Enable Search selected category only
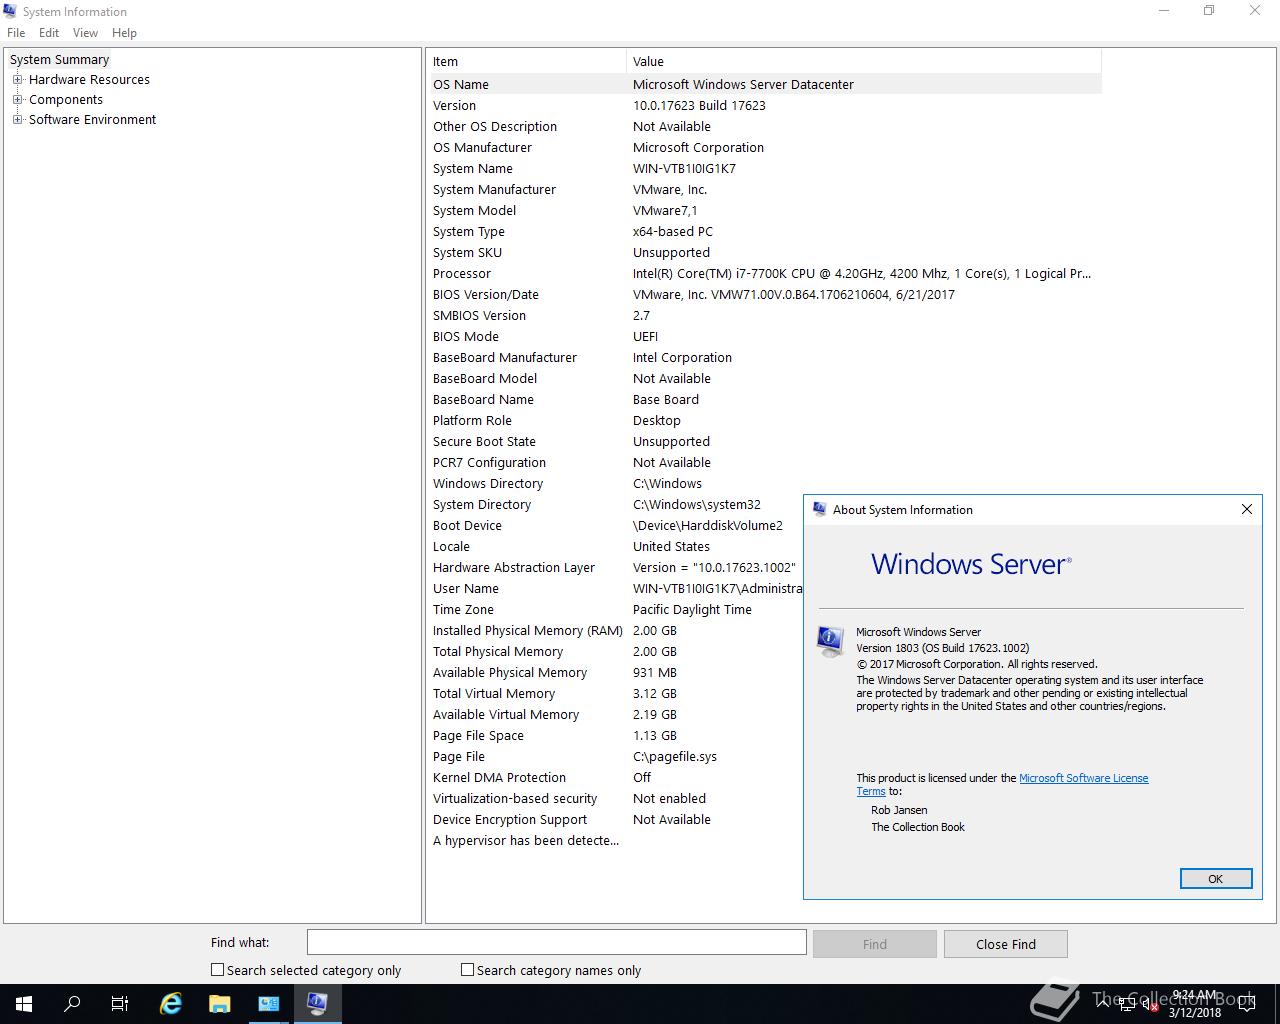Image resolution: width=1280 pixels, height=1024 pixels. [217, 970]
